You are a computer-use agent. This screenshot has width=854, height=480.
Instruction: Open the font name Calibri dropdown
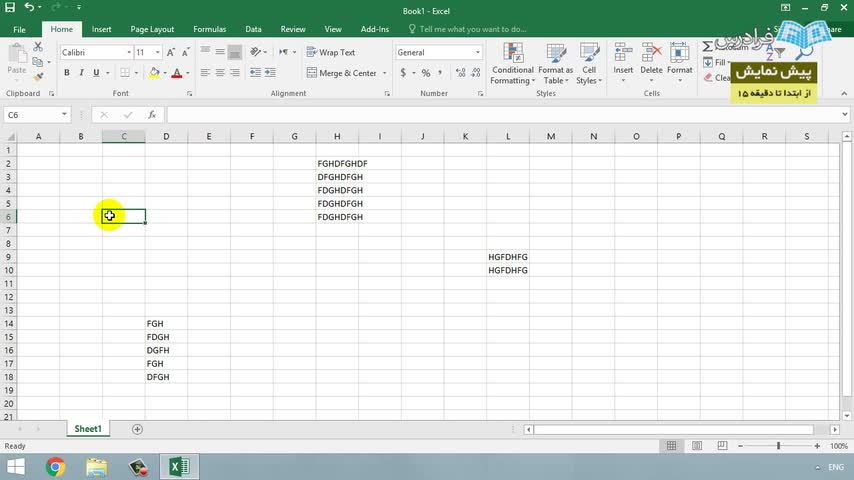coord(129,52)
